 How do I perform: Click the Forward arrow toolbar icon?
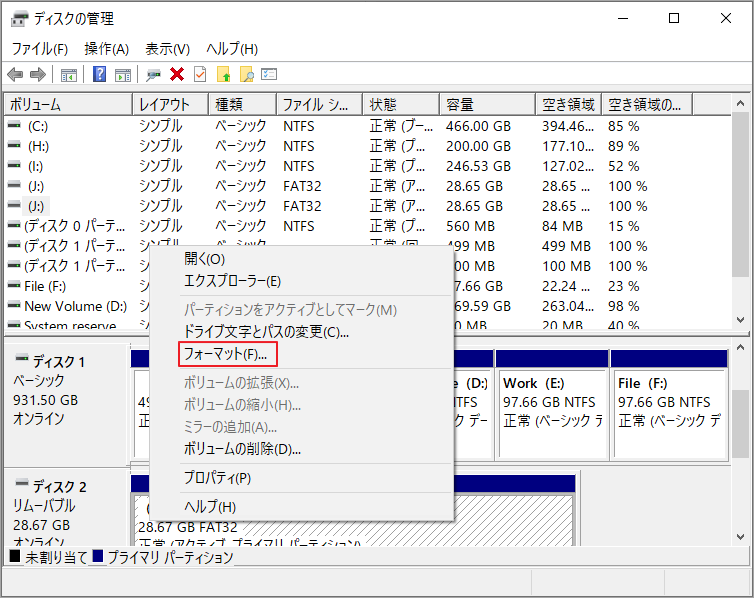38,75
